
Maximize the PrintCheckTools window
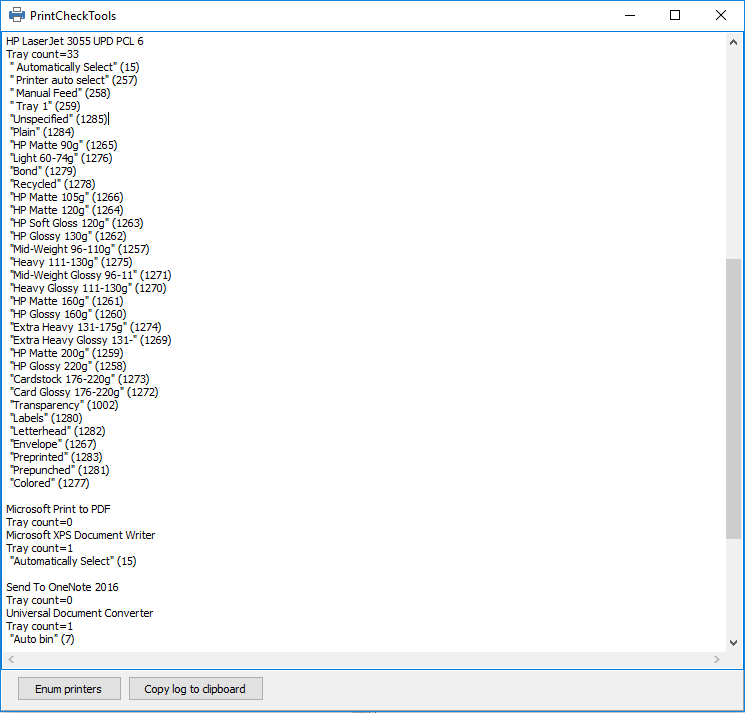pos(675,15)
